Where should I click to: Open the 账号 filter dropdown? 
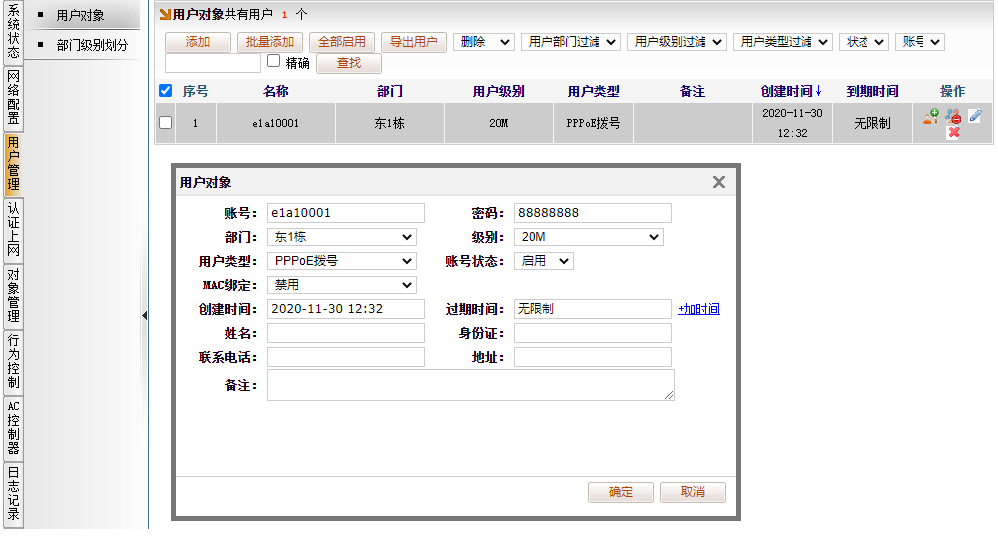(x=920, y=42)
